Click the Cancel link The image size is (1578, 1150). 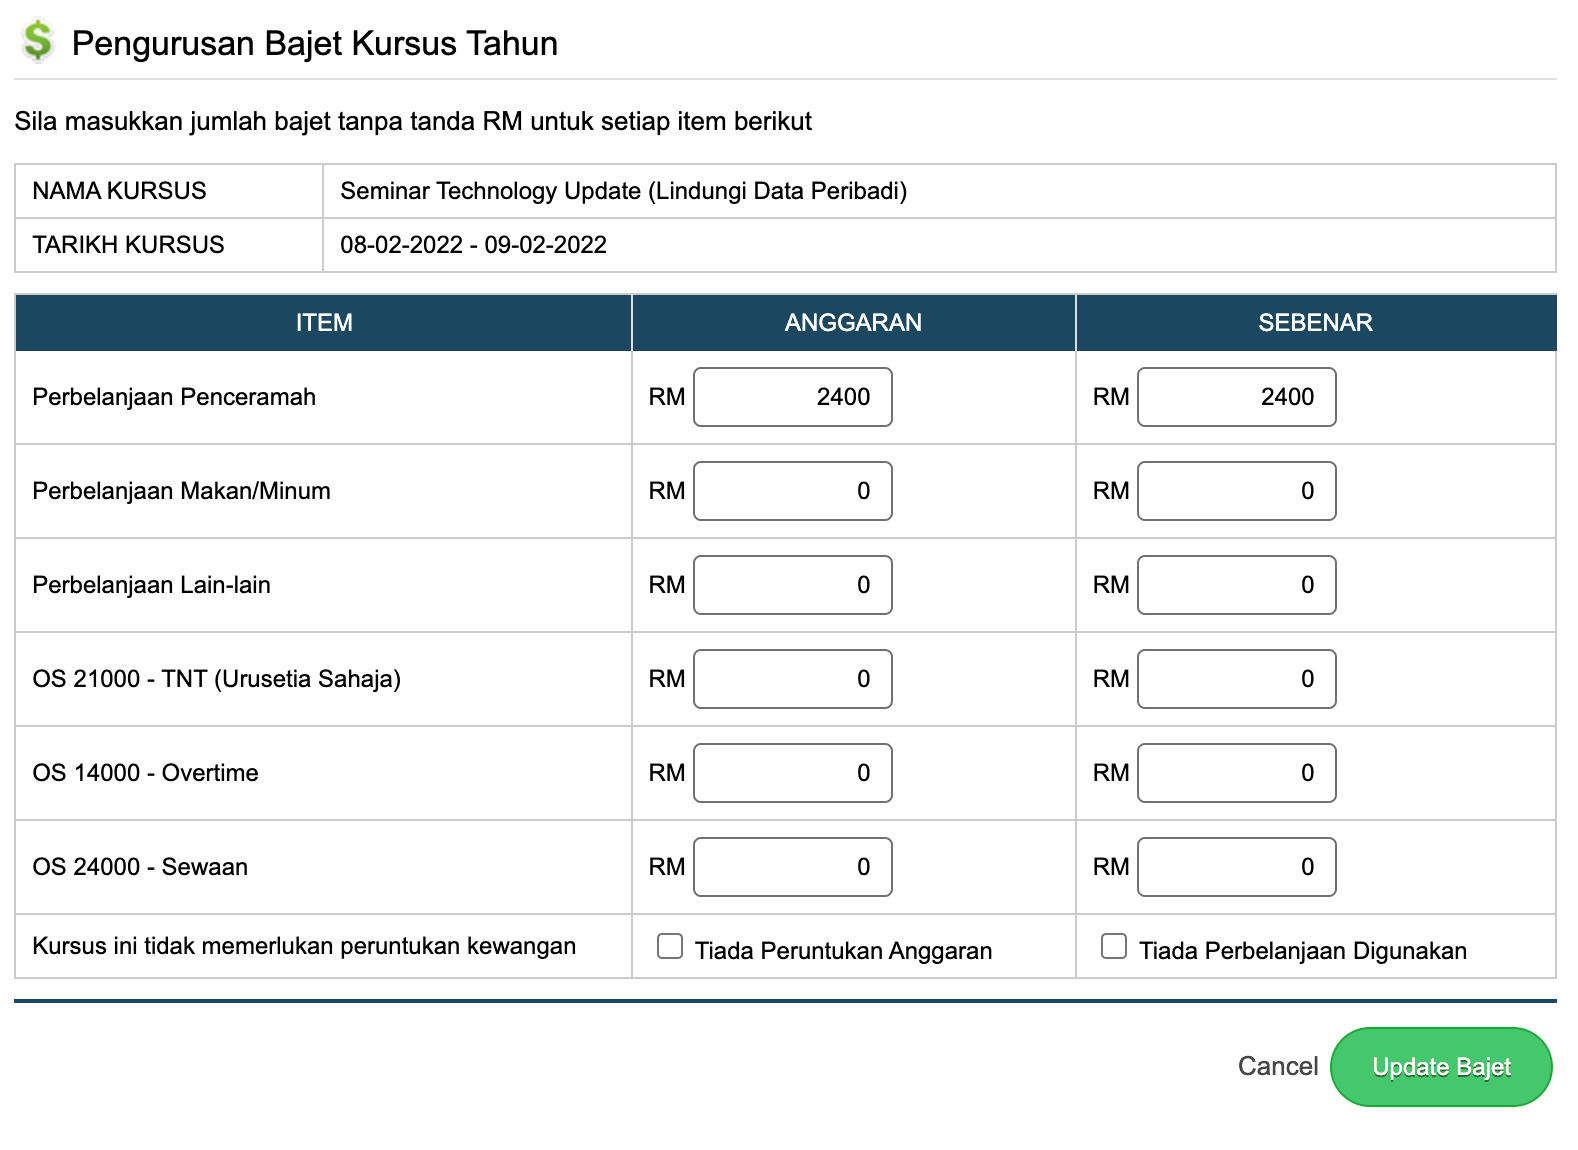tap(1278, 1066)
